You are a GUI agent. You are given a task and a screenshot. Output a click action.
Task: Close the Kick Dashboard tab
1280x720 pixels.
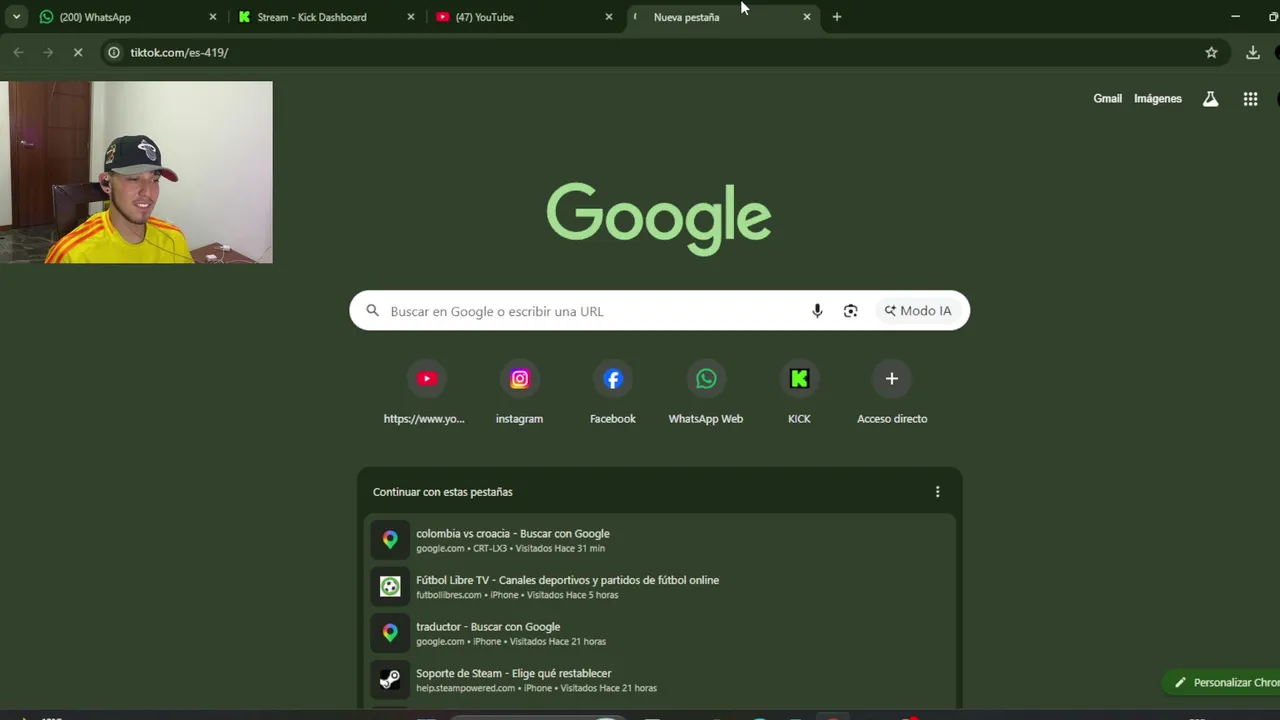410,17
